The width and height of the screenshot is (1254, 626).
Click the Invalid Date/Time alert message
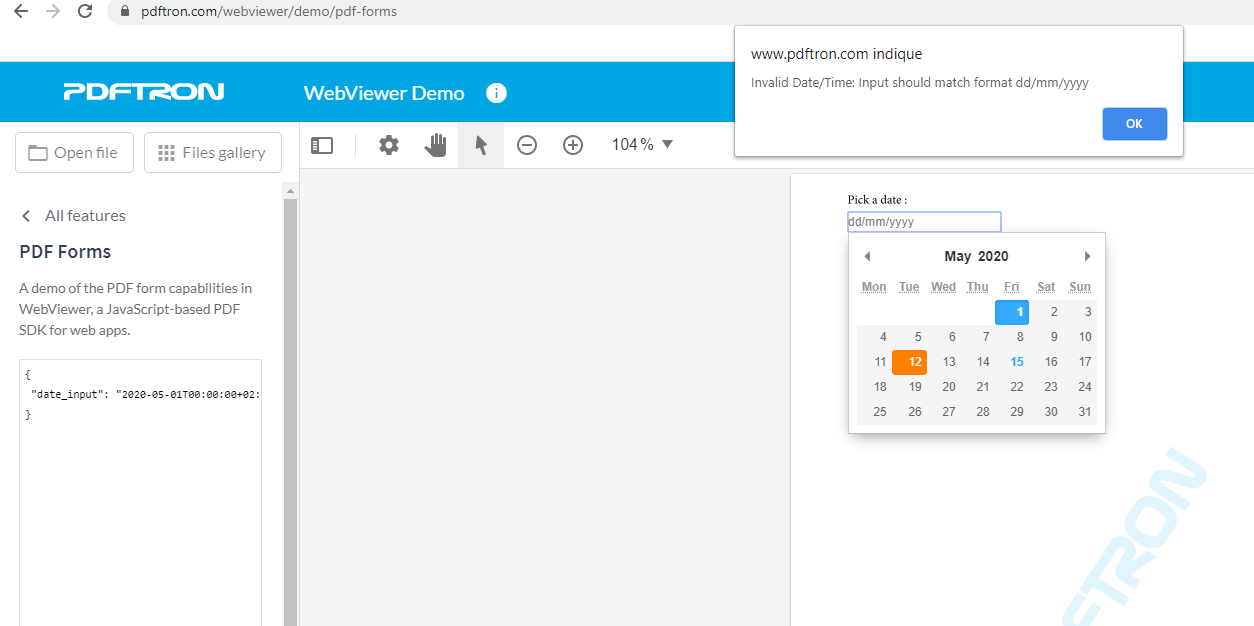click(920, 83)
